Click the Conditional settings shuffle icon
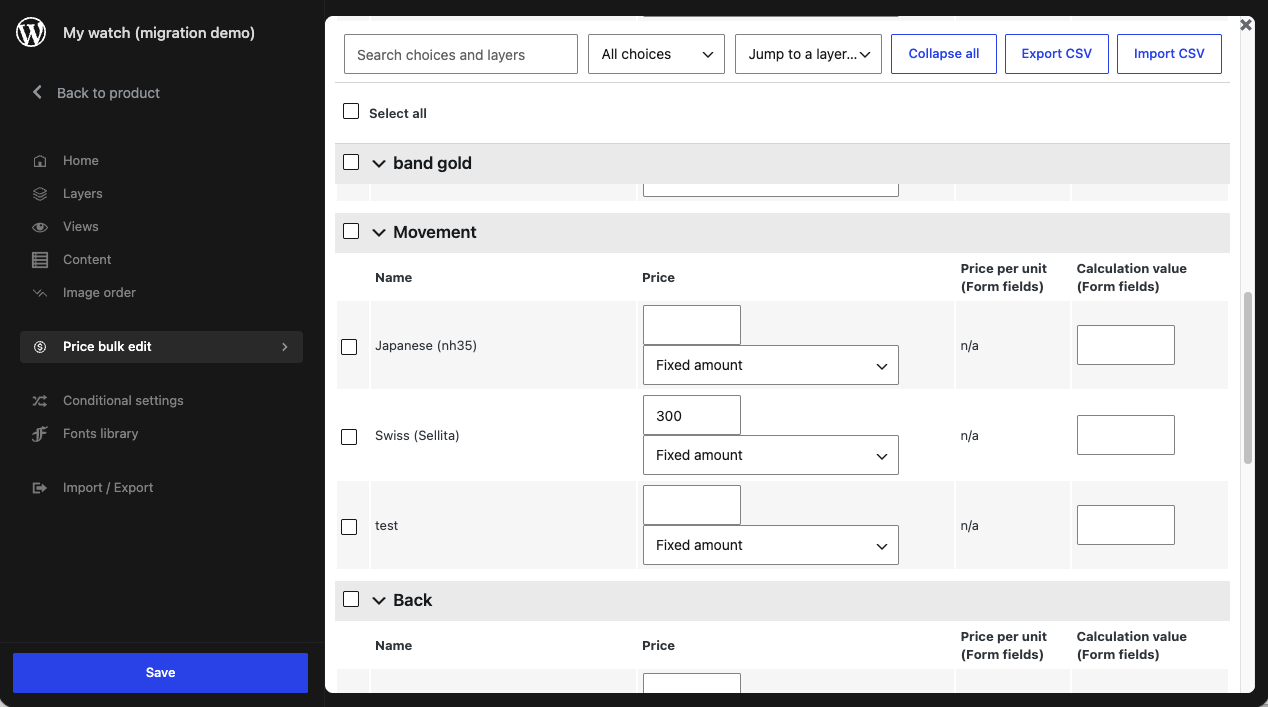This screenshot has width=1268, height=707. (x=40, y=401)
